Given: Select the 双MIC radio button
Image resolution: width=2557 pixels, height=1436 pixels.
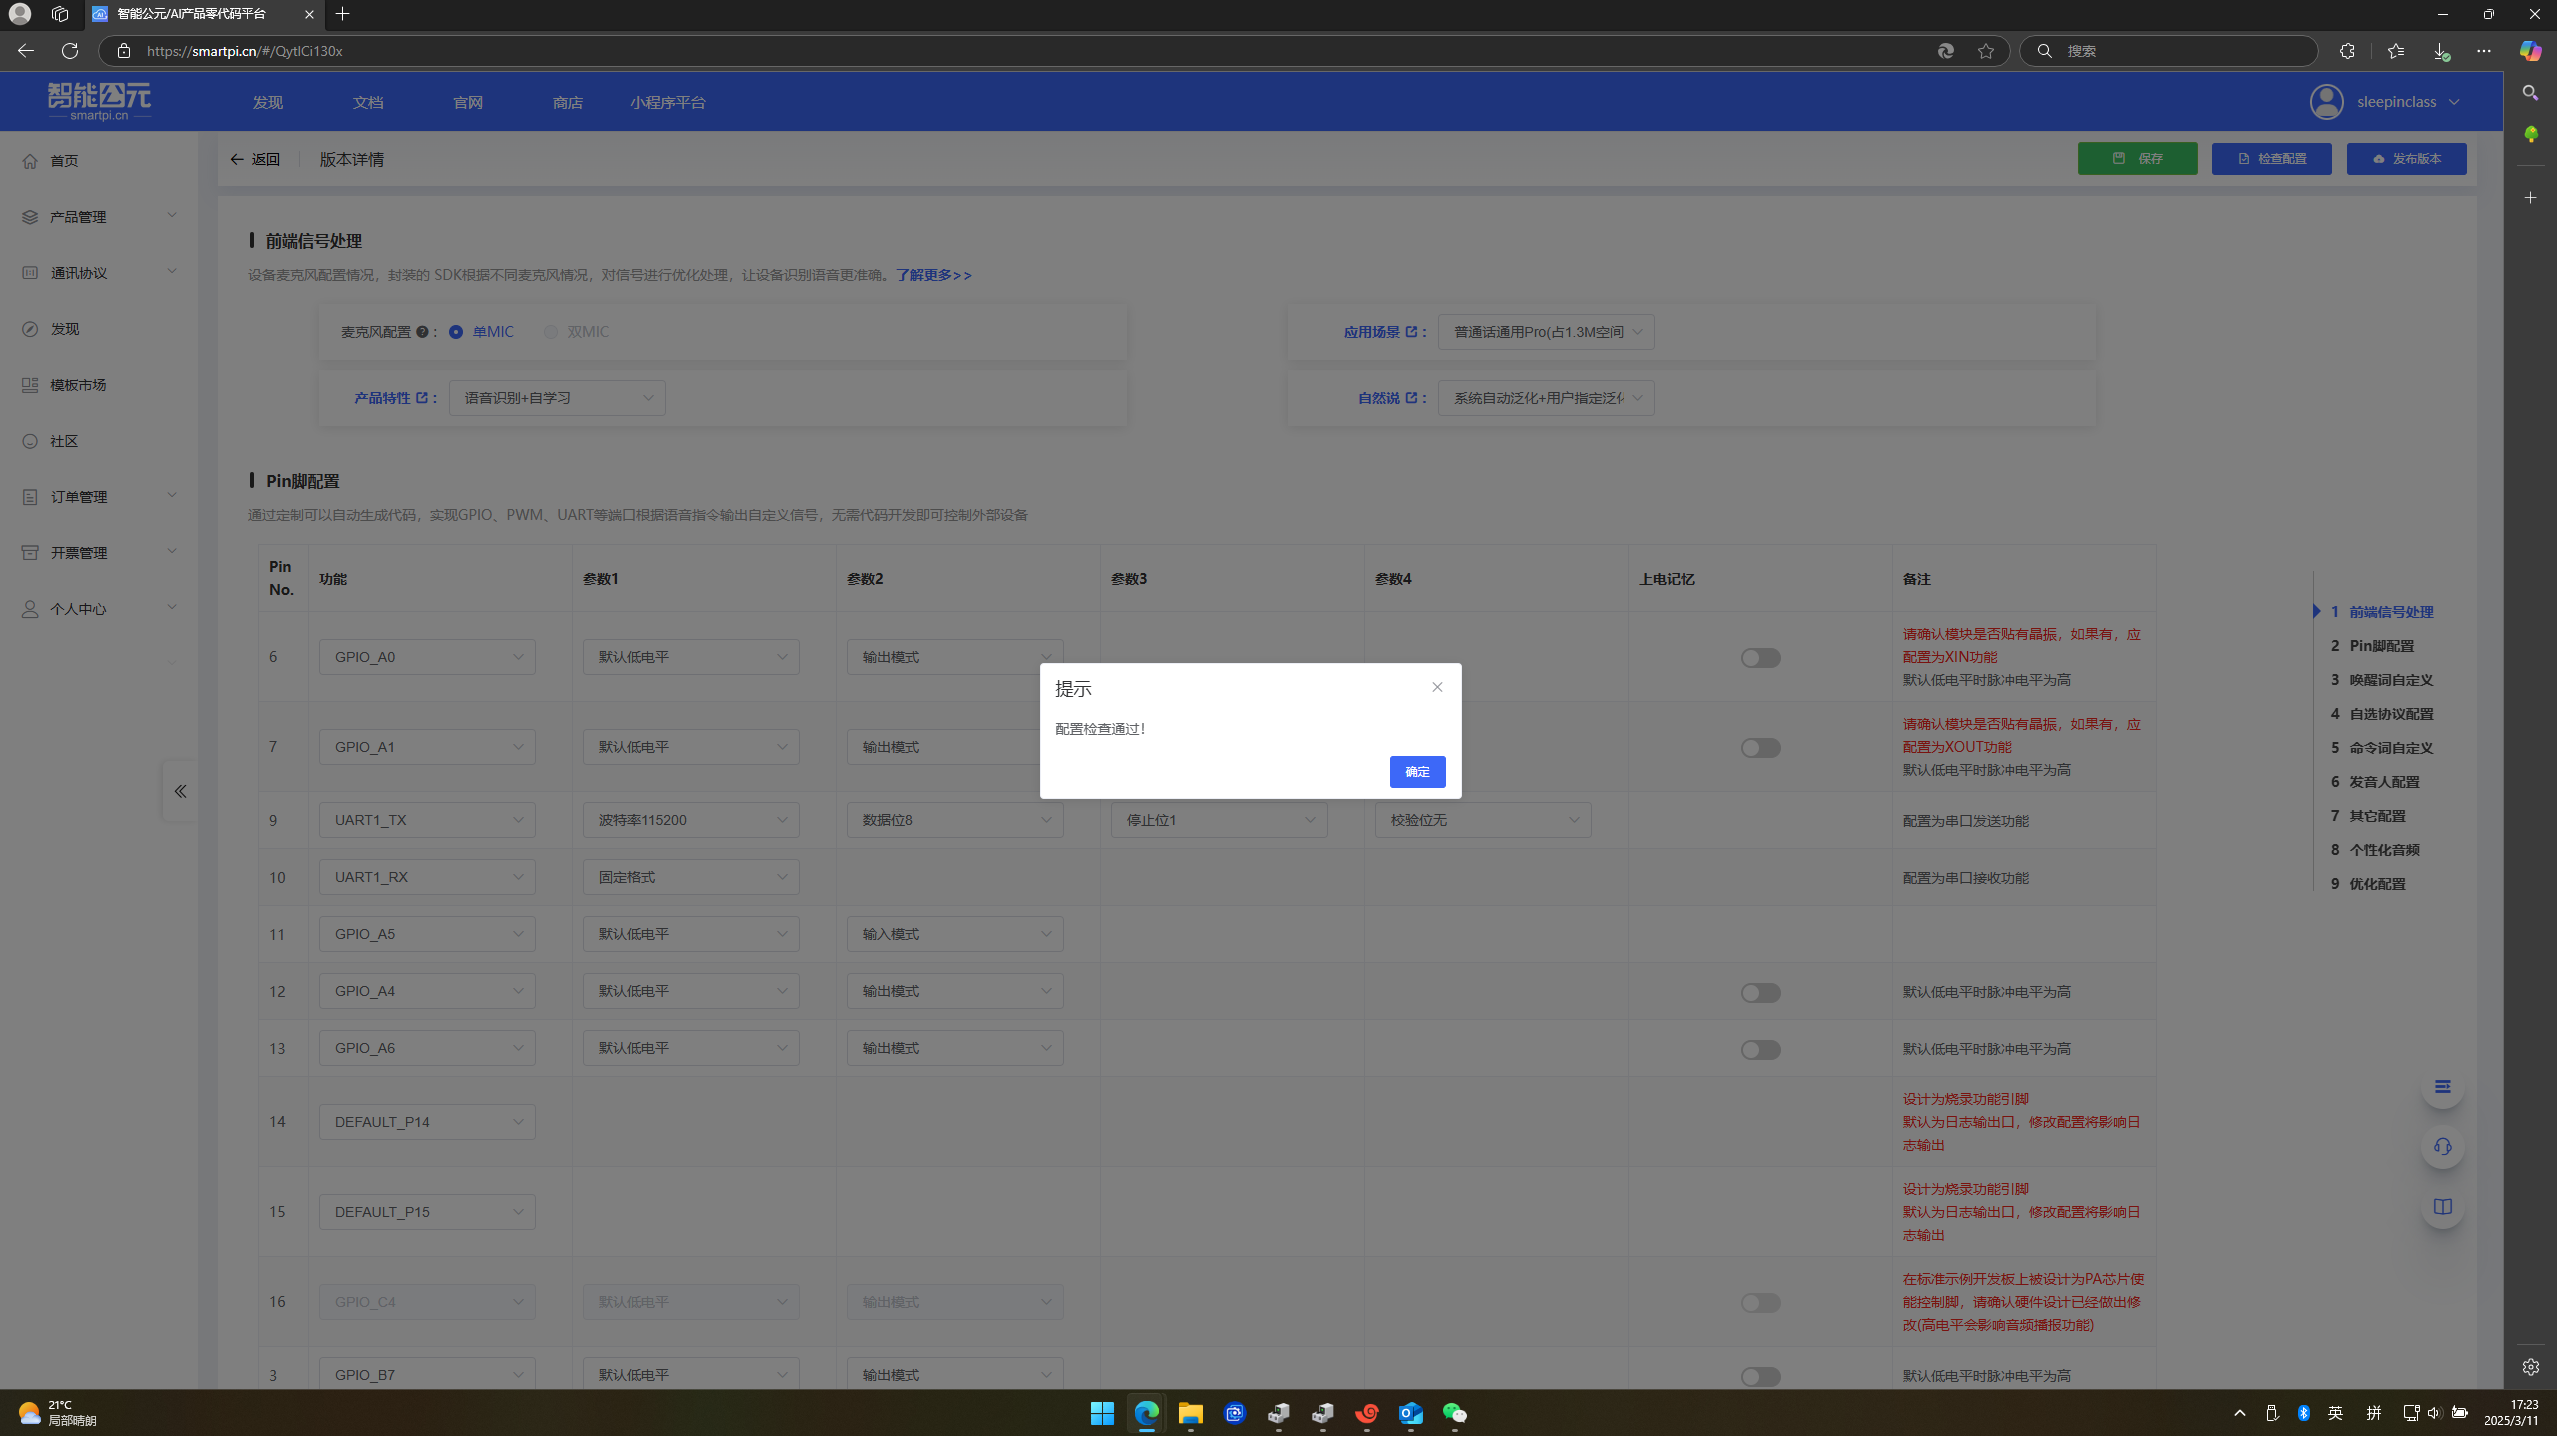Looking at the screenshot, I should (x=551, y=332).
